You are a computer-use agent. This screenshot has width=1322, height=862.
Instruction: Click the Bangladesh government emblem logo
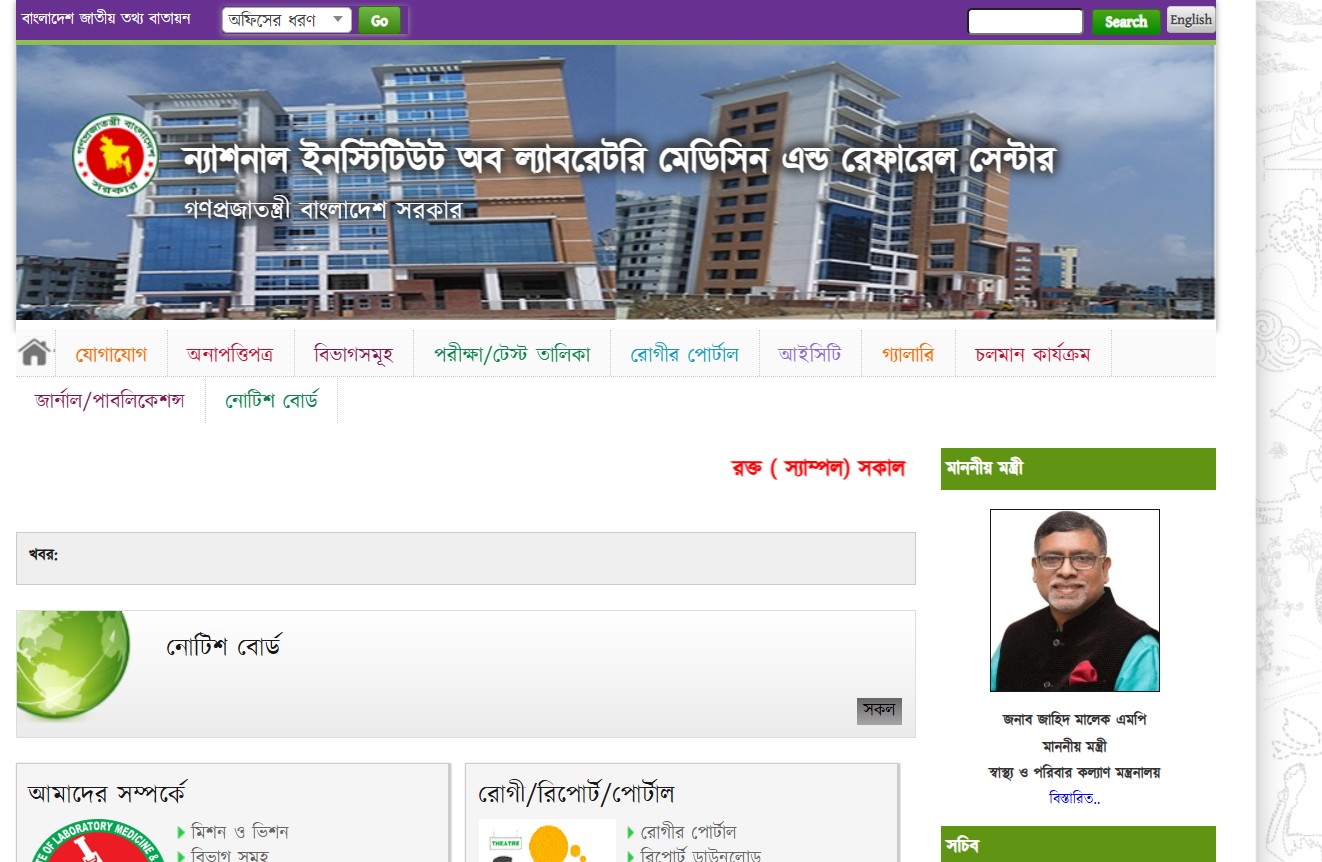(116, 155)
